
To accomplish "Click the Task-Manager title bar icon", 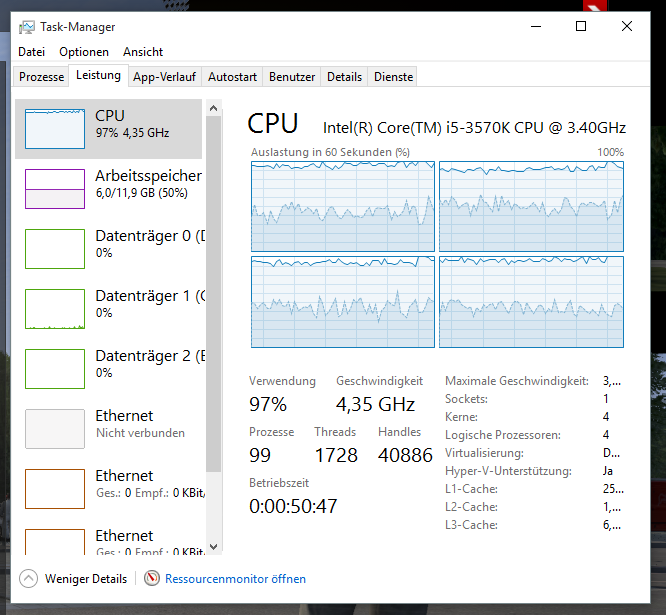I will tap(26, 27).
